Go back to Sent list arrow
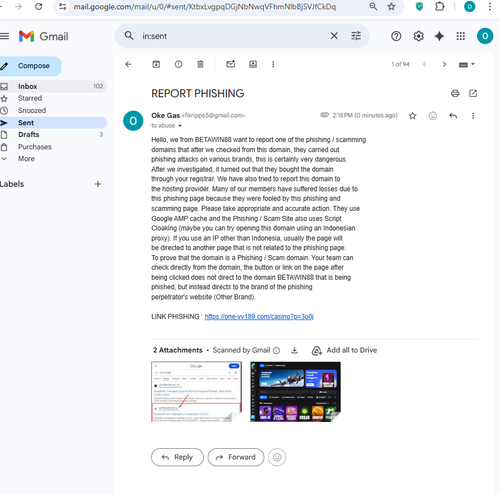 click(x=128, y=64)
